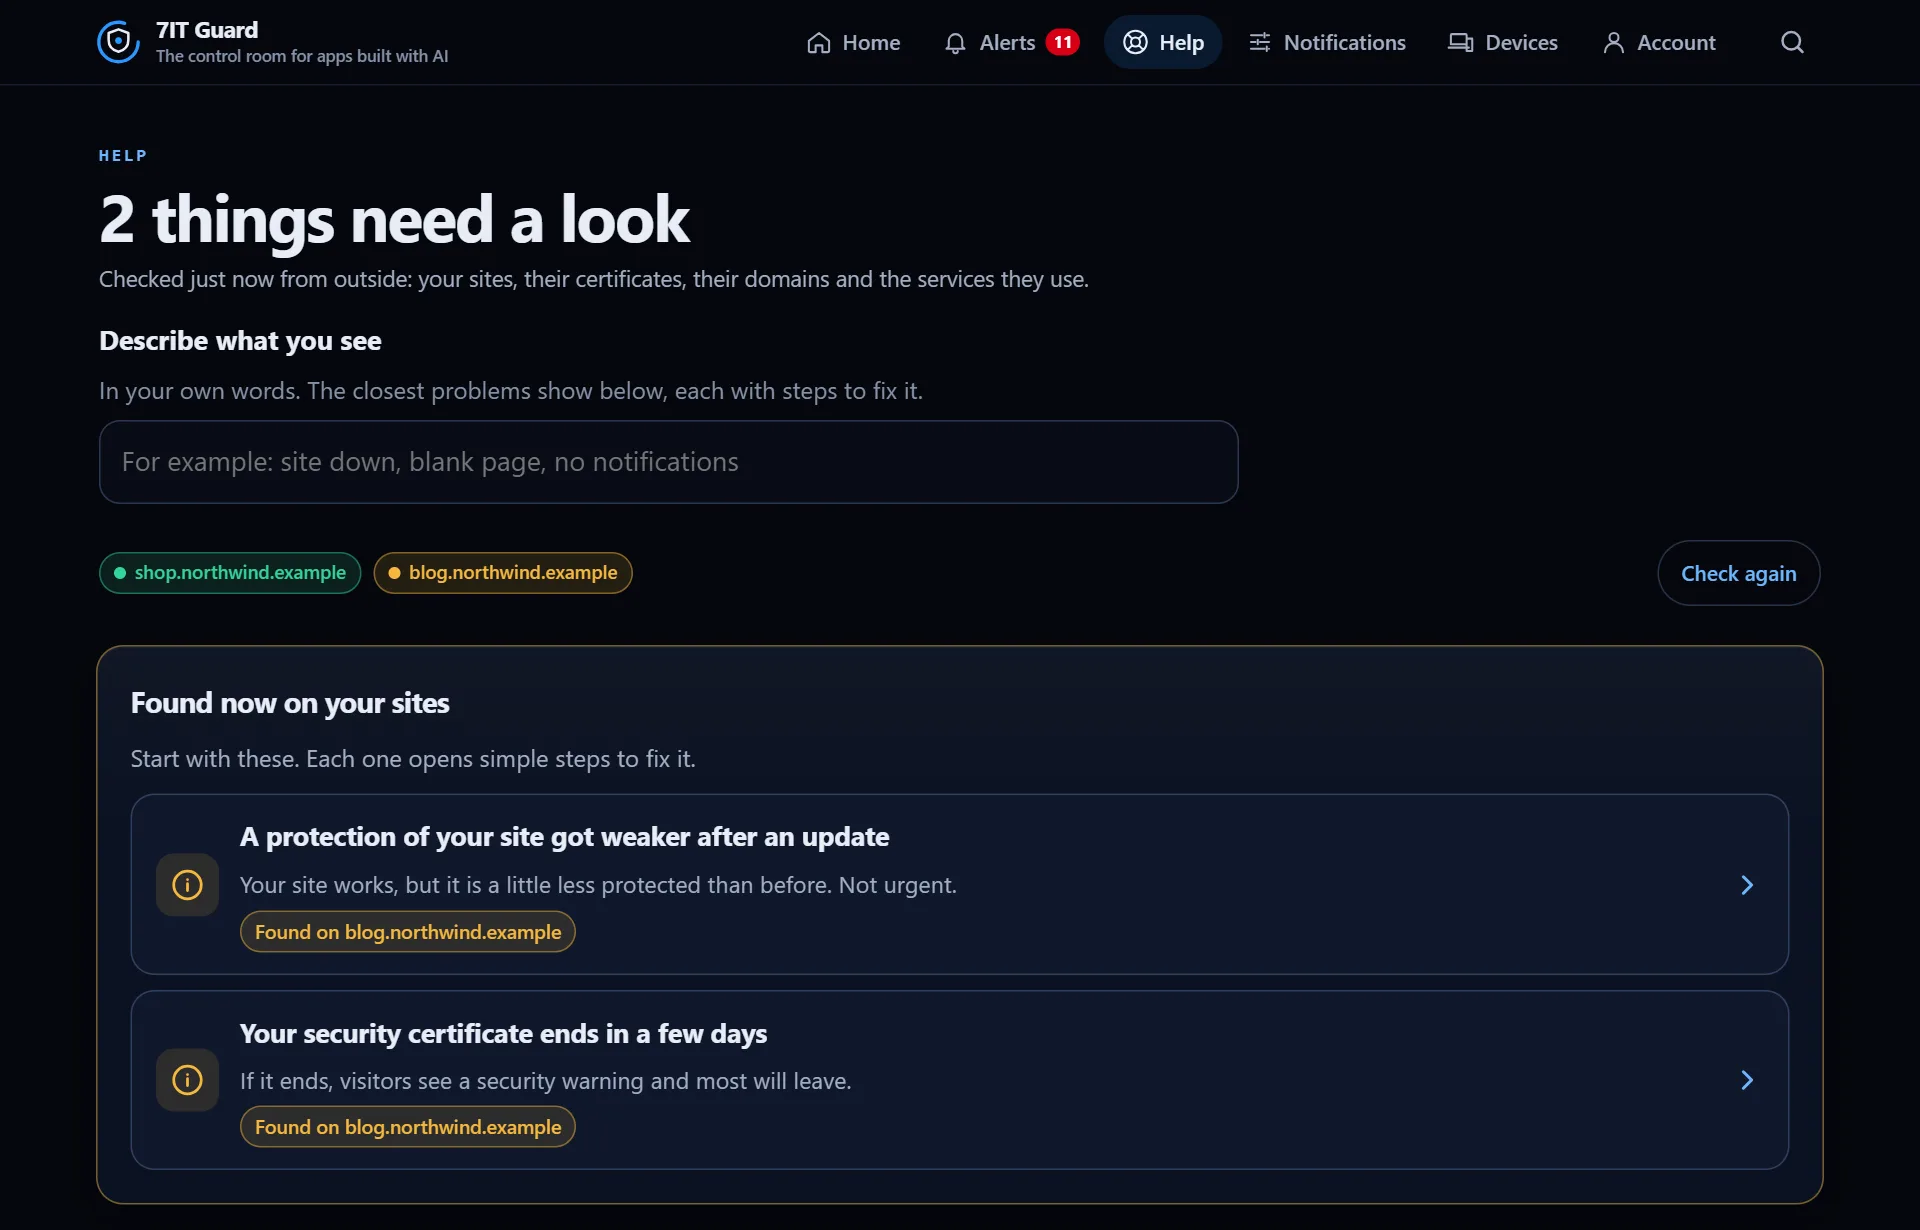Select the blog.northwind.example site chip

503,573
